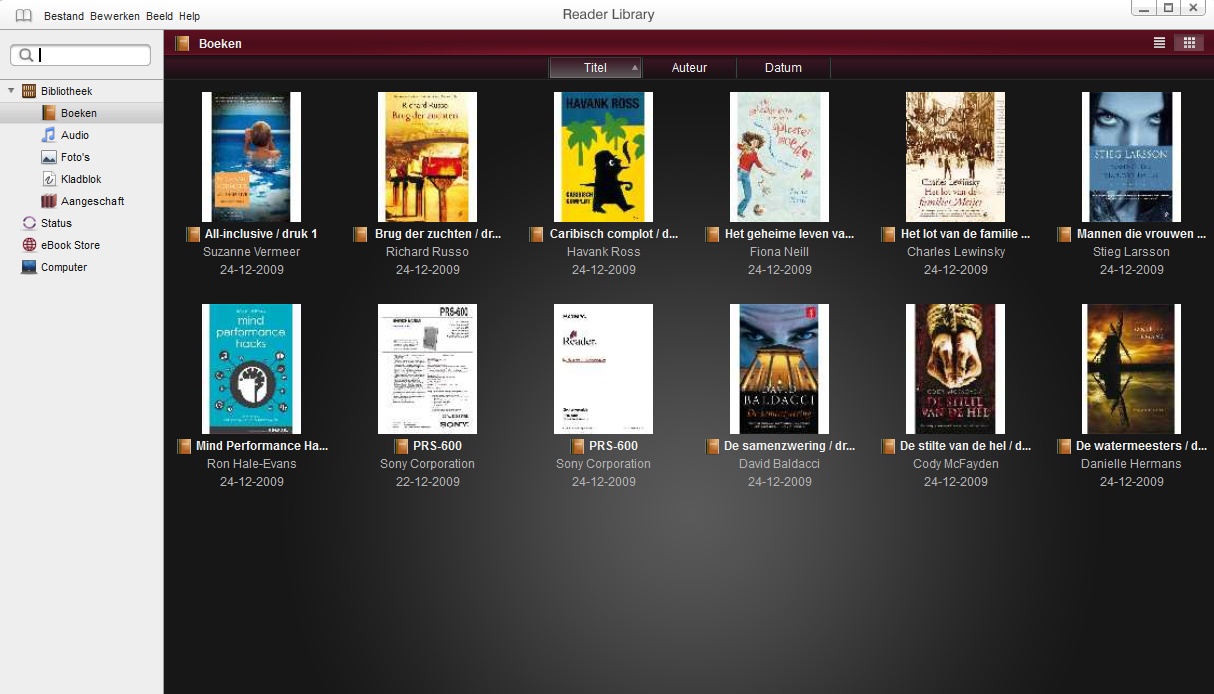Screen dimensions: 1214x694
Task: Click book icon beside Het lot van de familie
Action: click(x=888, y=234)
